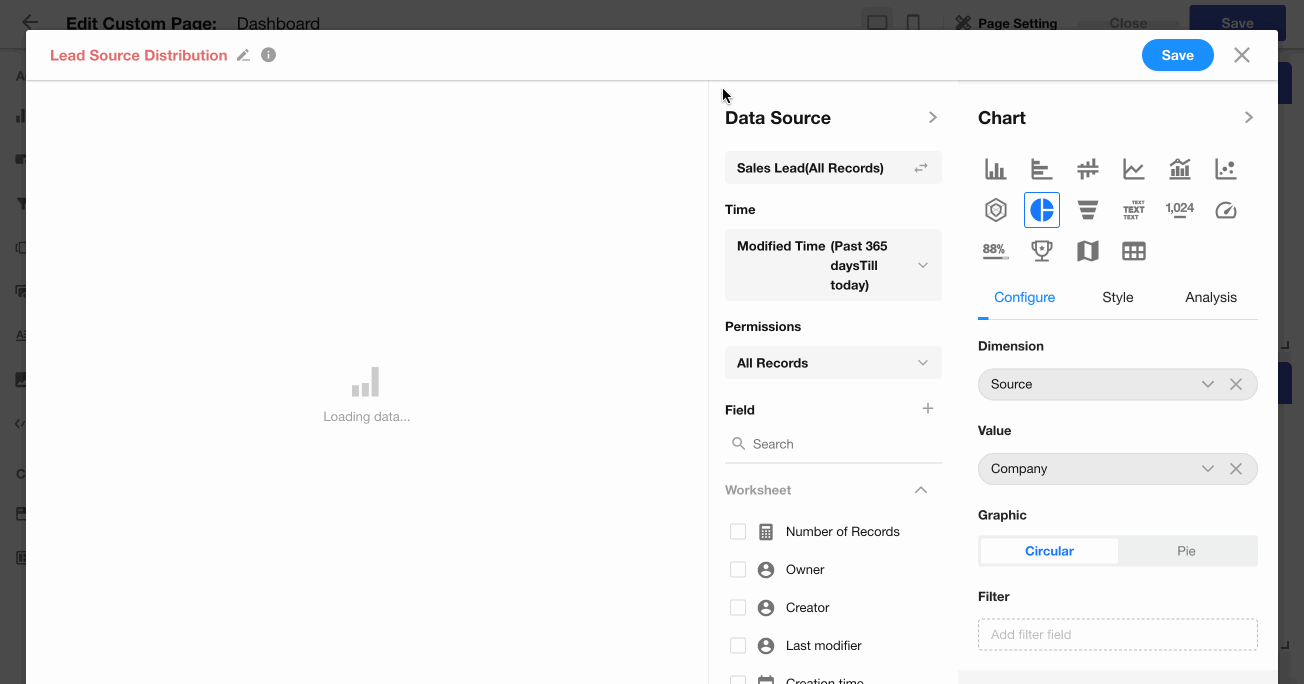Viewport: 1304px width, 684px height.
Task: Choose the line chart icon
Action: [1133, 169]
